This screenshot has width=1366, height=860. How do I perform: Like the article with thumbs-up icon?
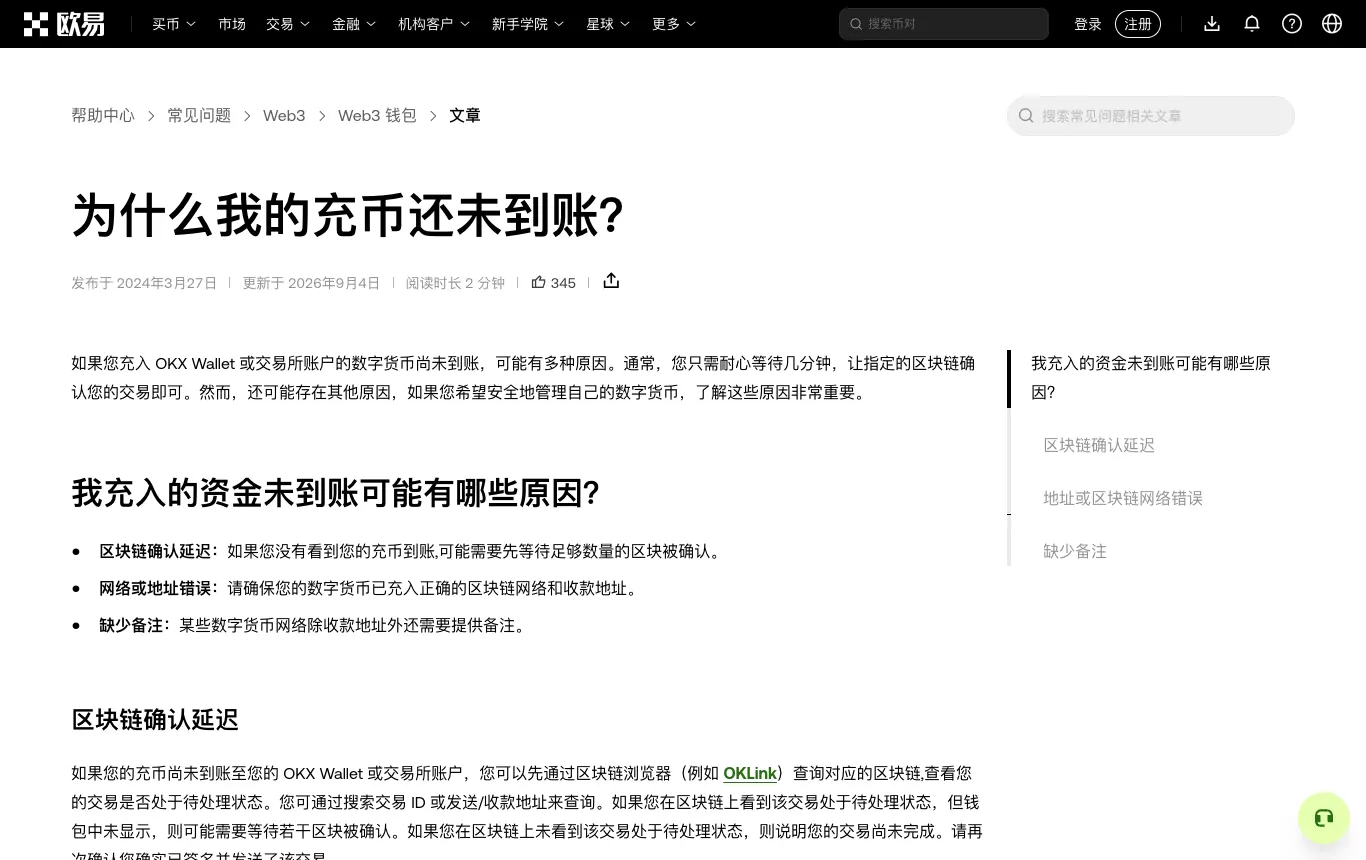click(538, 282)
